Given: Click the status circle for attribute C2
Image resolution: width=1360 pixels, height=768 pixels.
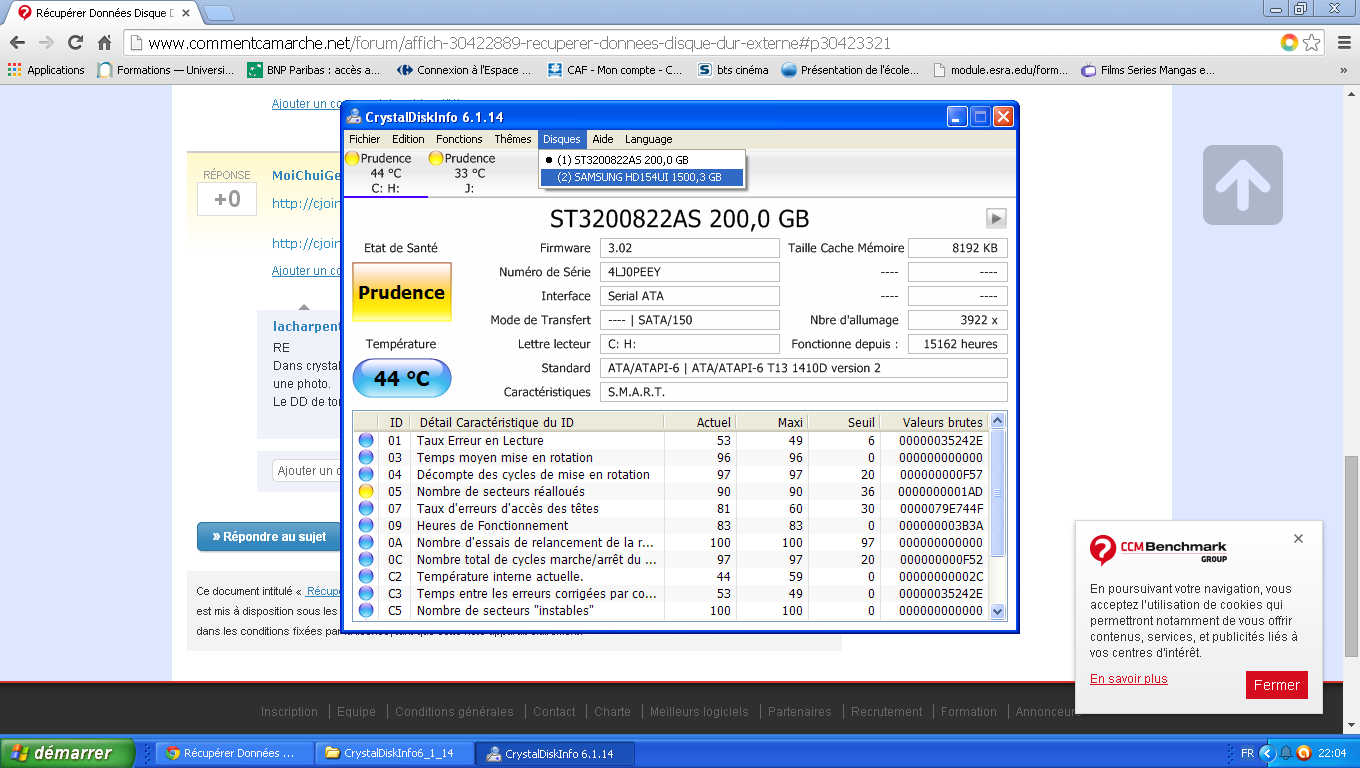Looking at the screenshot, I should [x=366, y=576].
